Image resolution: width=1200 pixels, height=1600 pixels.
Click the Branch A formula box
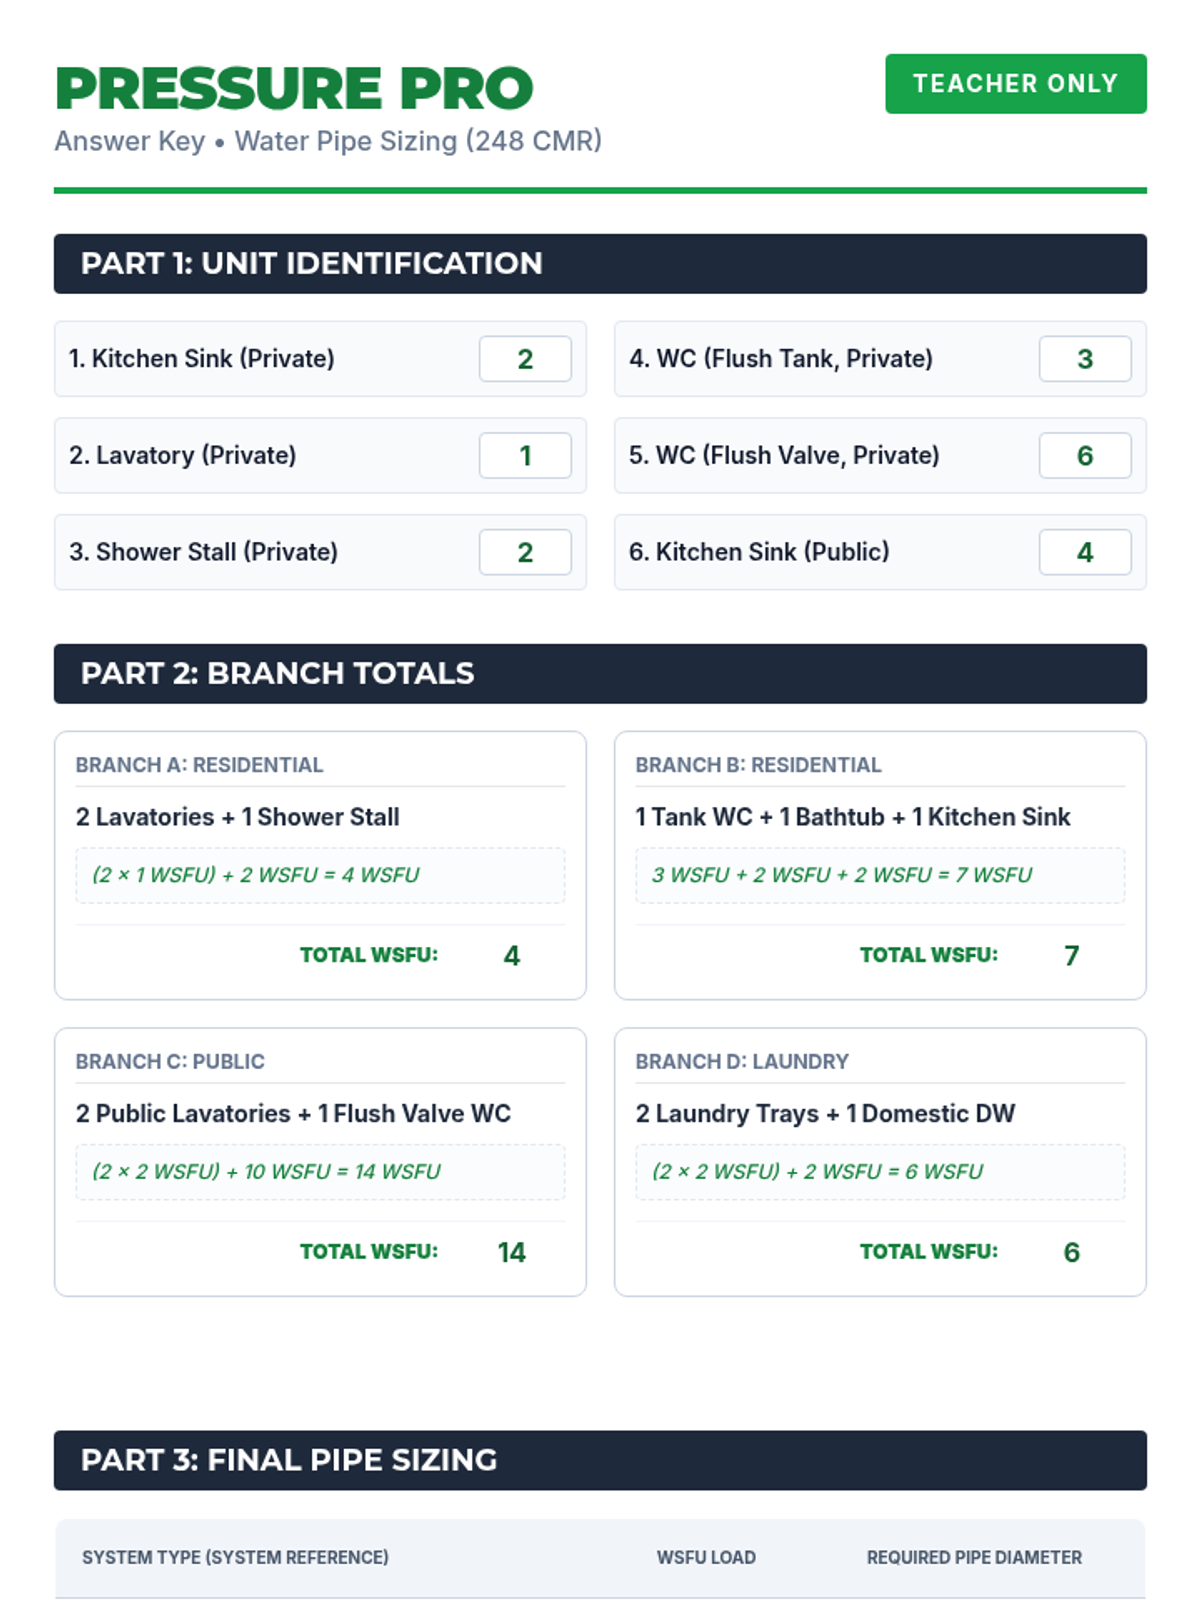pos(320,875)
